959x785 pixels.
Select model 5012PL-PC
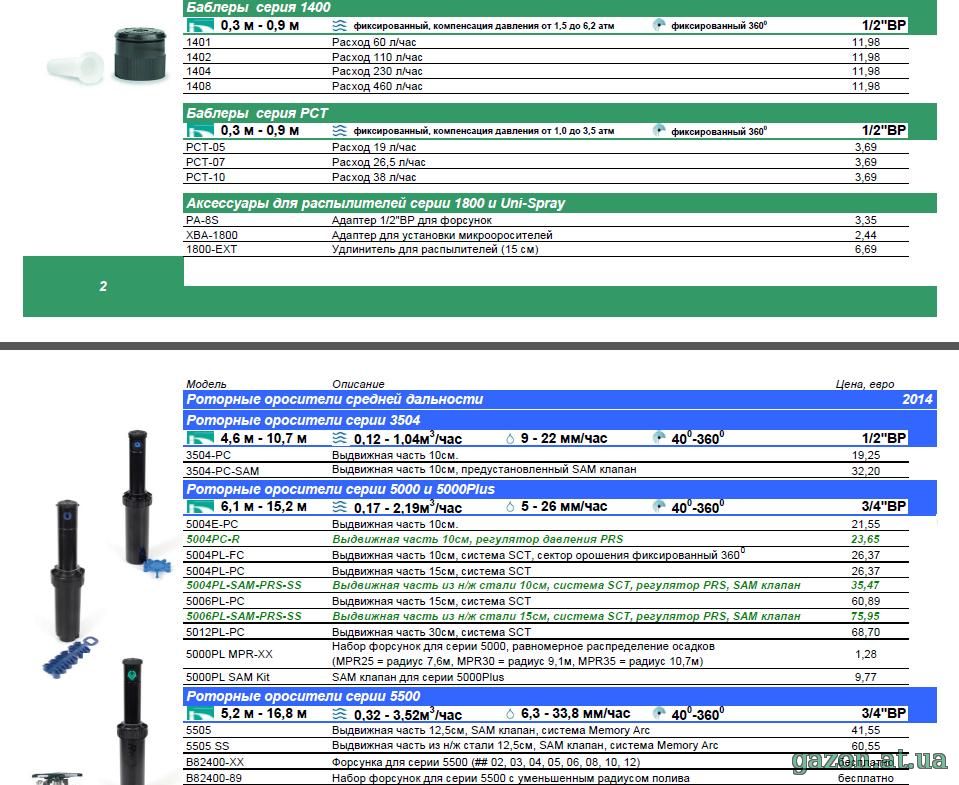[x=215, y=632]
